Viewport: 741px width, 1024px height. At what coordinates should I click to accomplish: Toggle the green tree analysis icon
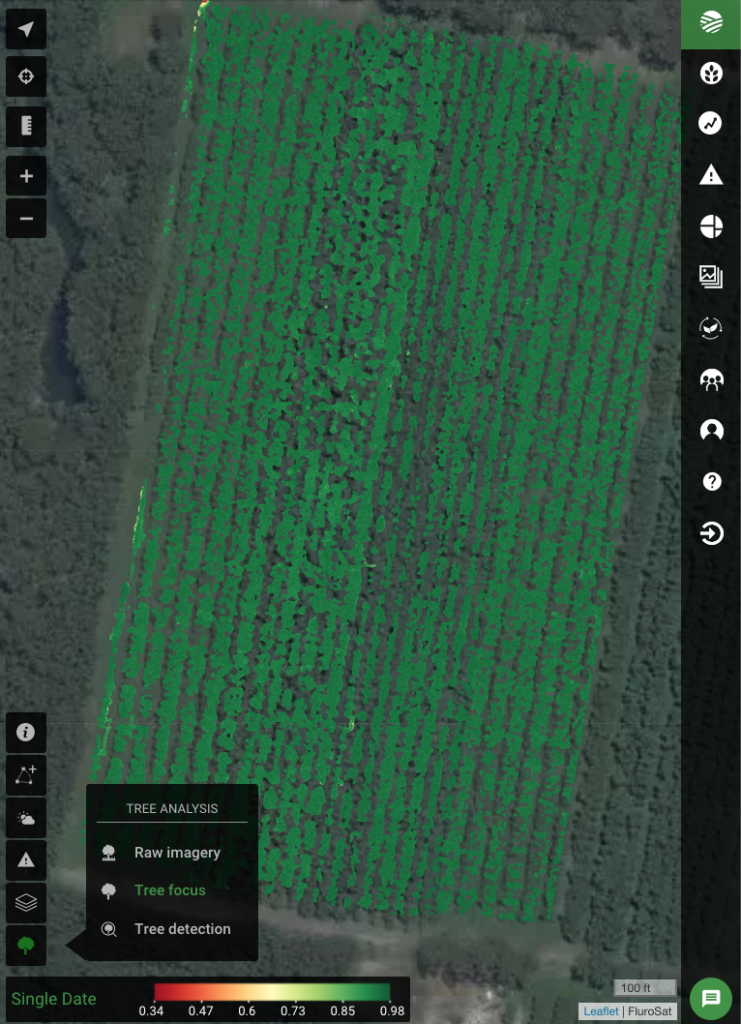26,945
